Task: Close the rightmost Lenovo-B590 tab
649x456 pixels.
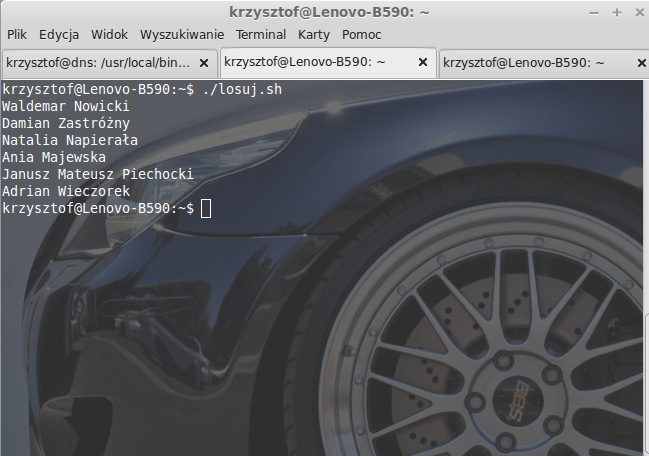Action: 642,63
